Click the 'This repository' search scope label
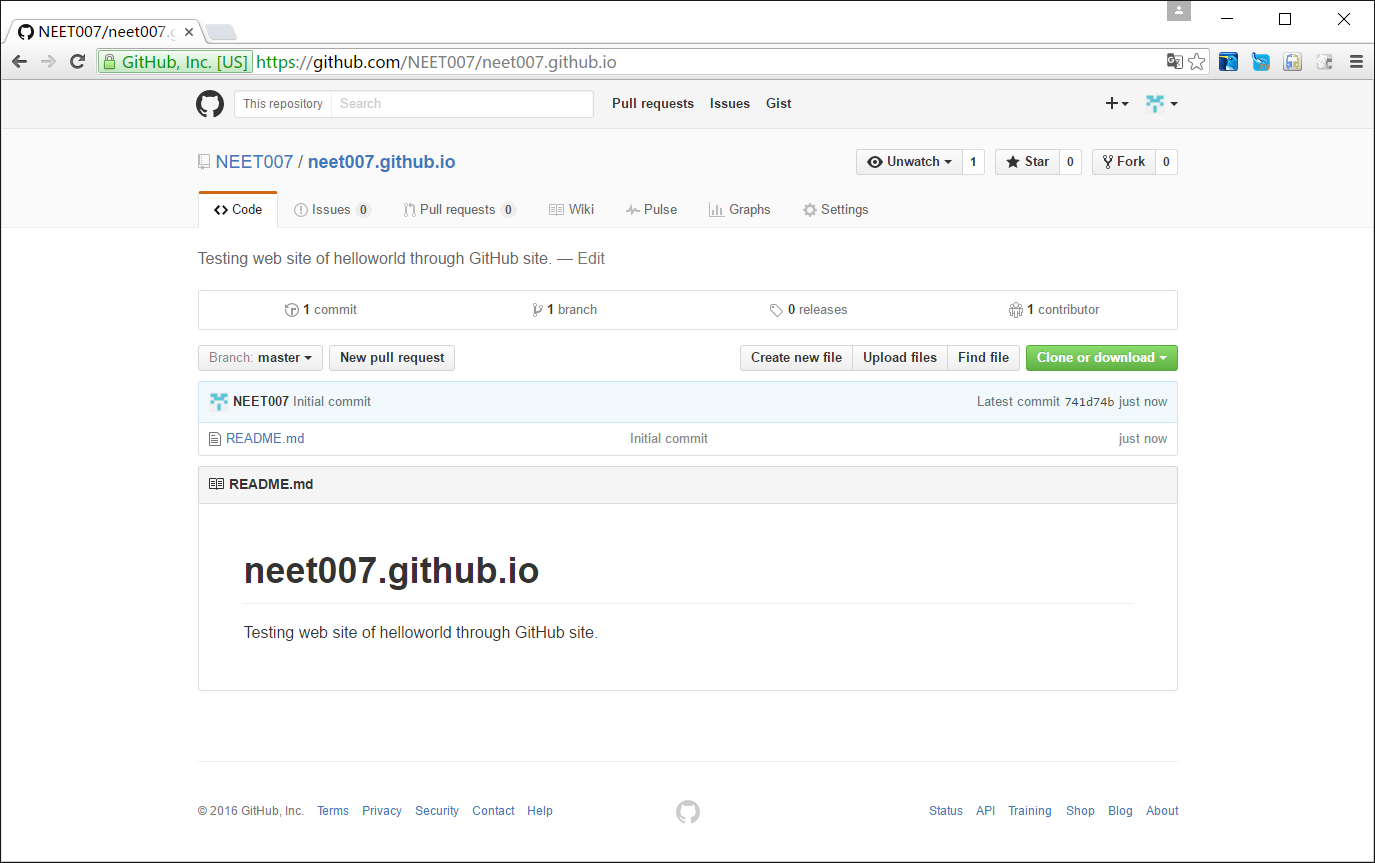 [283, 104]
